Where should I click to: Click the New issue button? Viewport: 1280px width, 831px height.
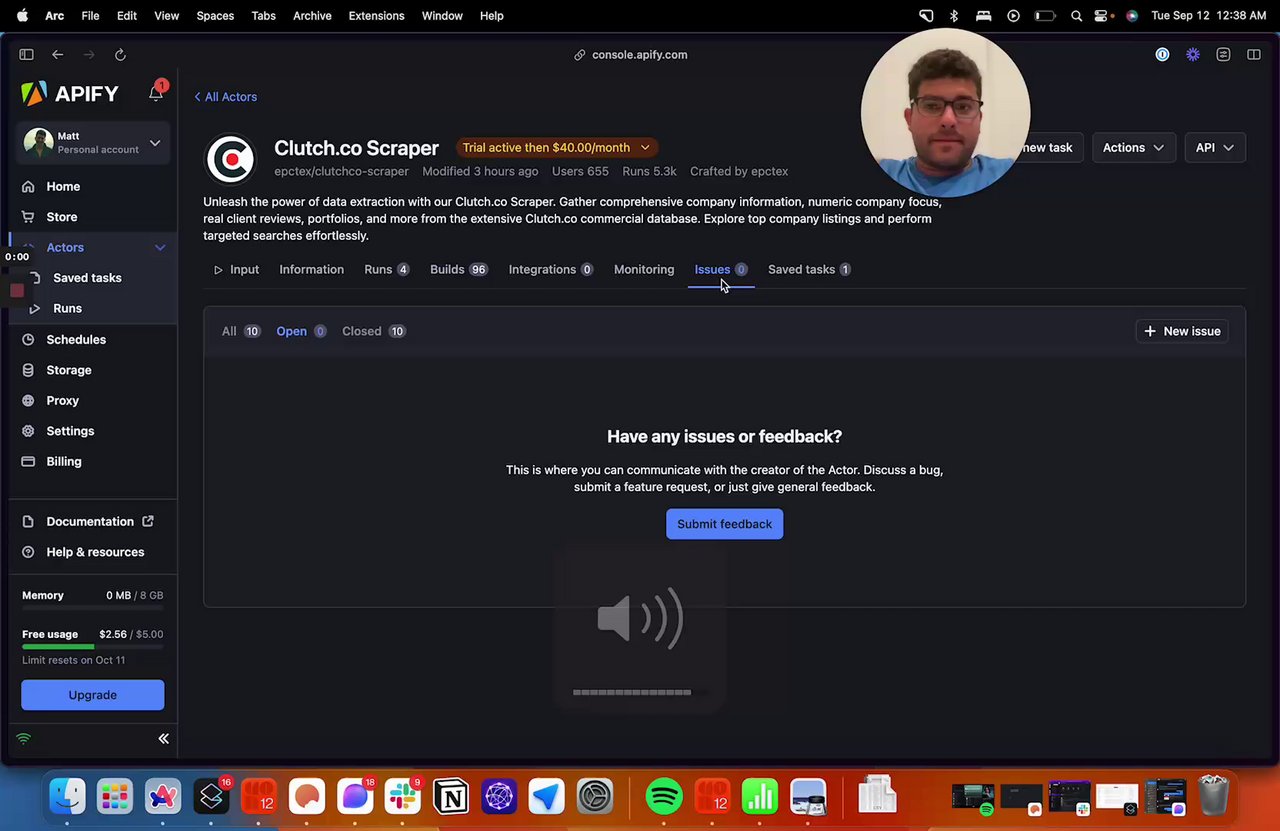click(1182, 331)
